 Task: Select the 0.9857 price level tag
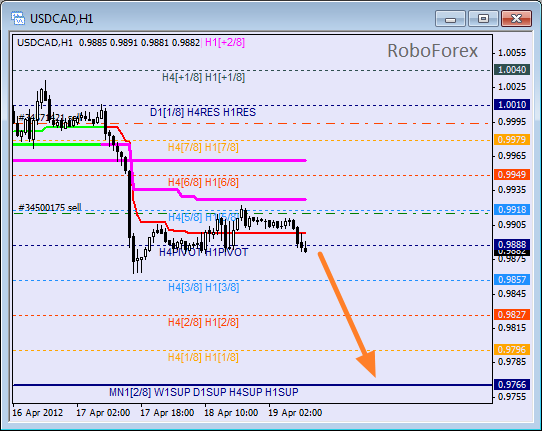click(x=512, y=279)
